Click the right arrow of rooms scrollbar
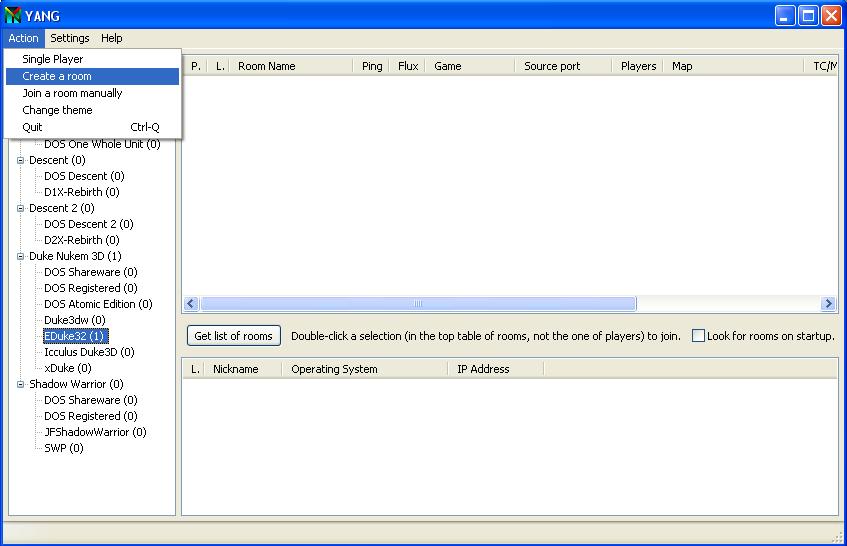The image size is (847, 546). (x=828, y=304)
